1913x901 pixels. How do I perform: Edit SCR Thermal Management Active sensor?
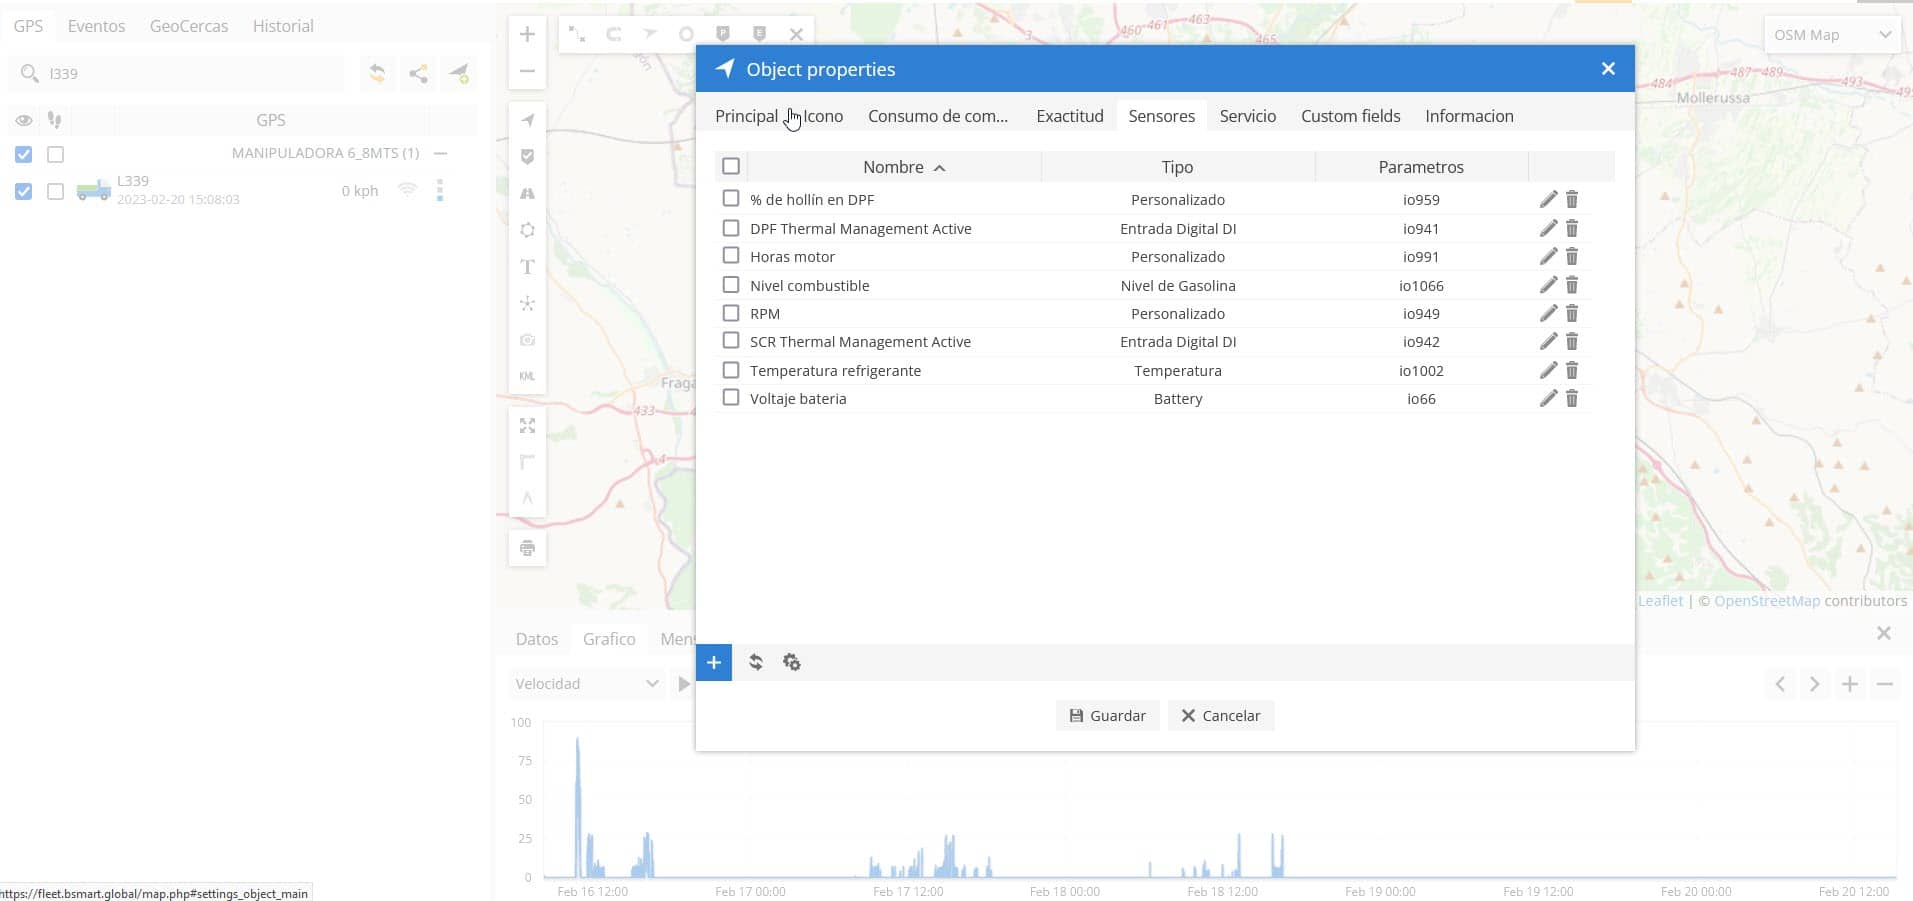coord(1548,341)
